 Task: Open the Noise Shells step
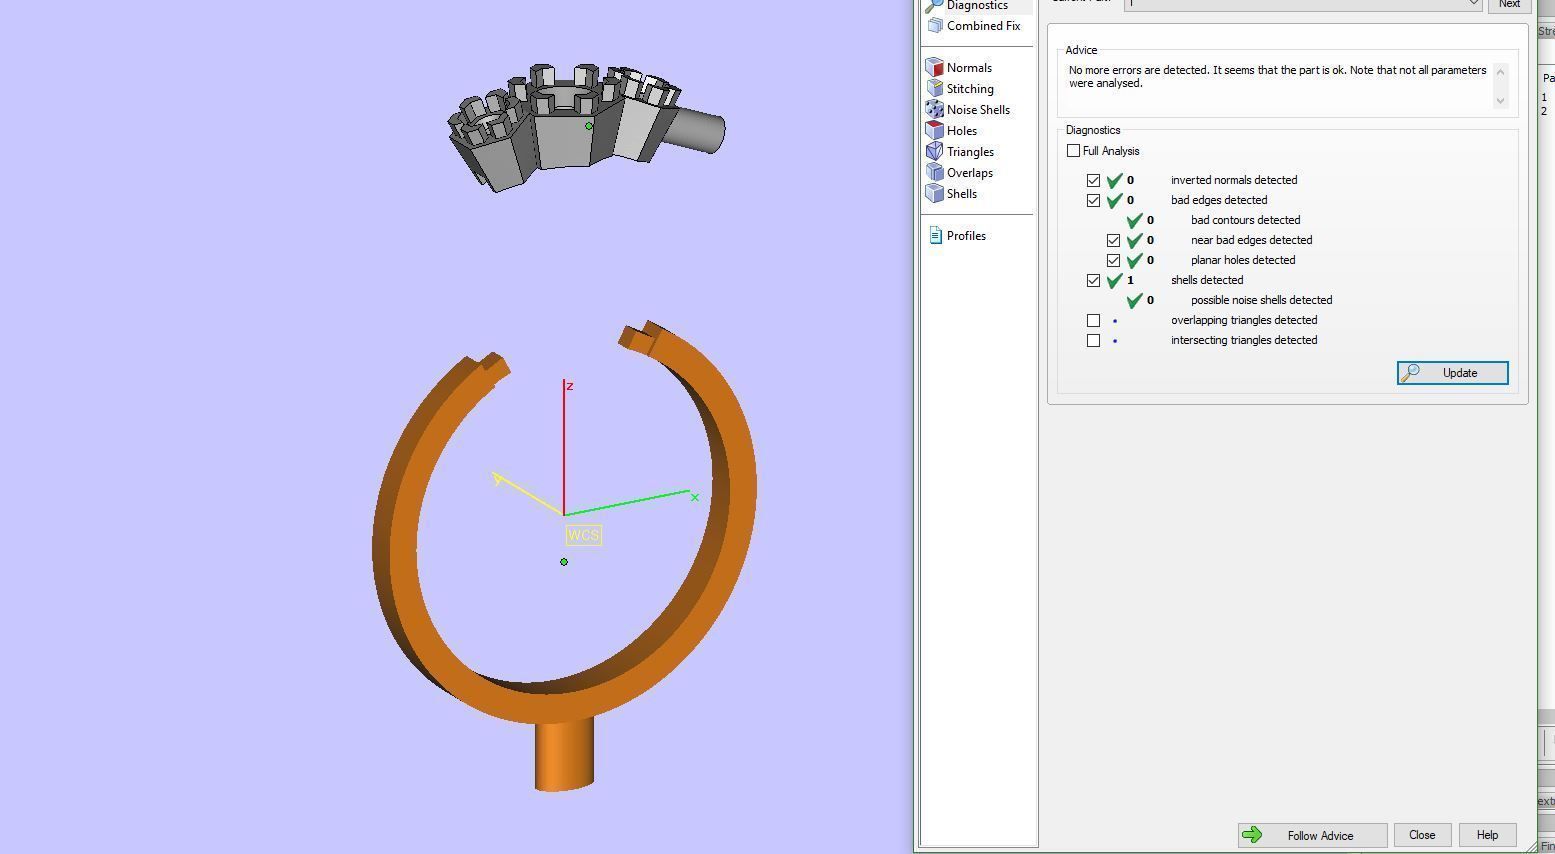click(x=968, y=110)
